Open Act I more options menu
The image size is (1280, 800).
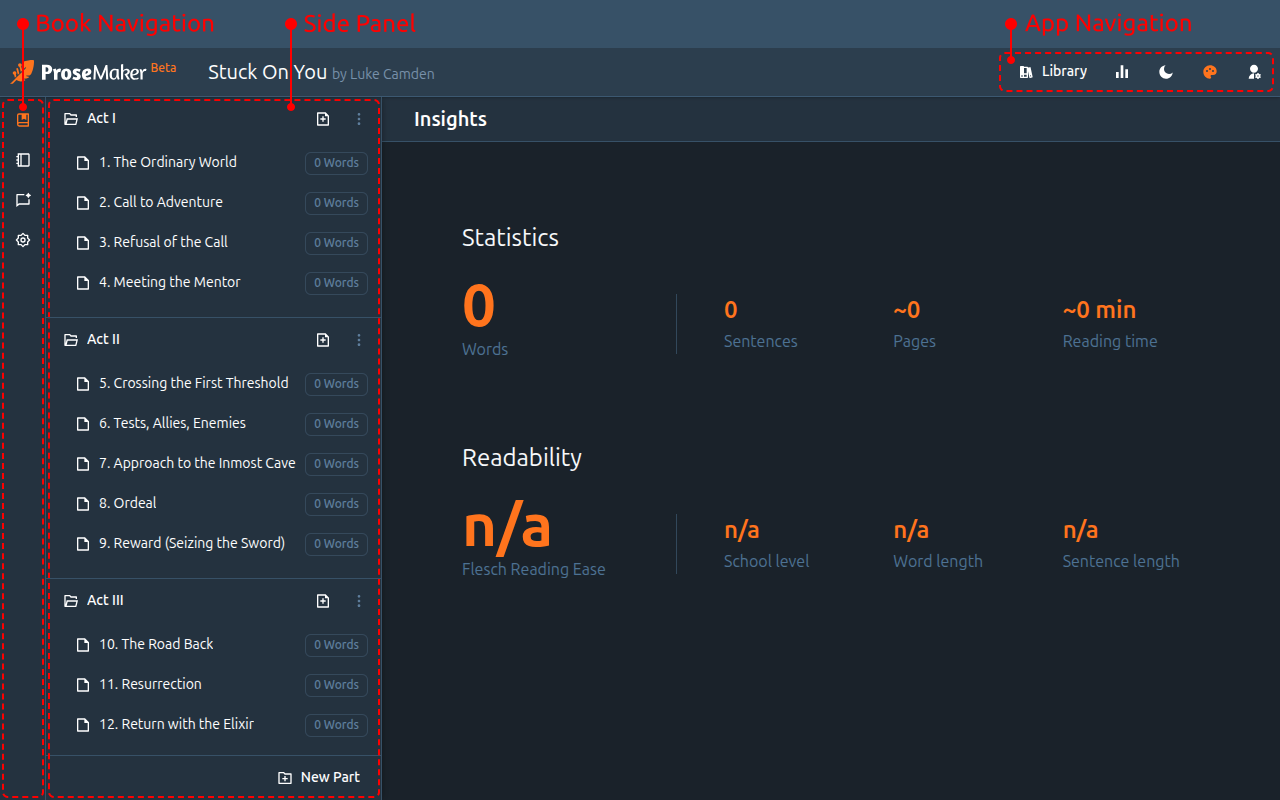click(359, 119)
